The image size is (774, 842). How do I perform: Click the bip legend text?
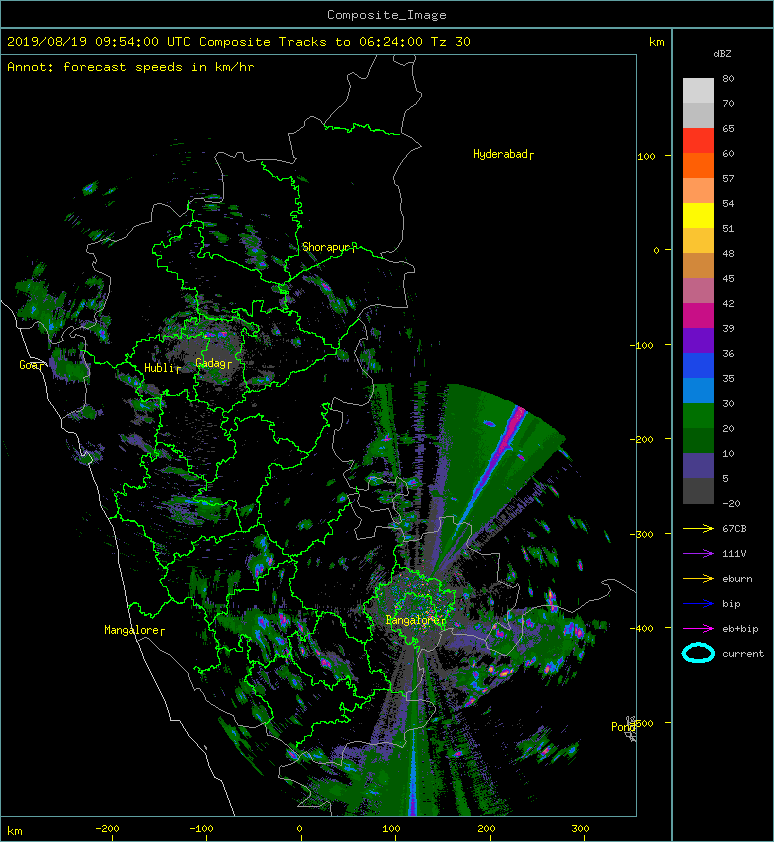[x=732, y=604]
